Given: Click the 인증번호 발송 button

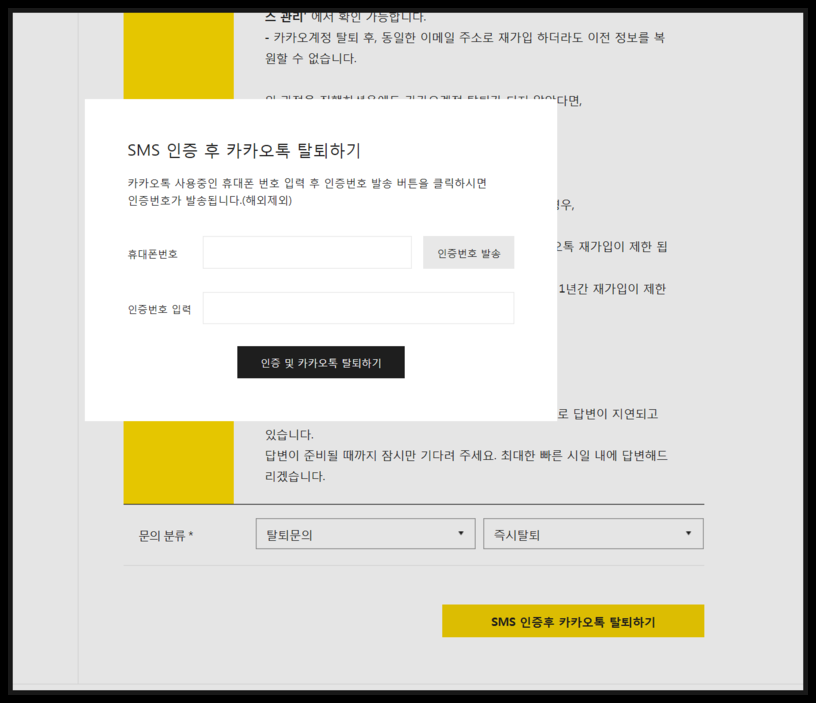Looking at the screenshot, I should [468, 252].
